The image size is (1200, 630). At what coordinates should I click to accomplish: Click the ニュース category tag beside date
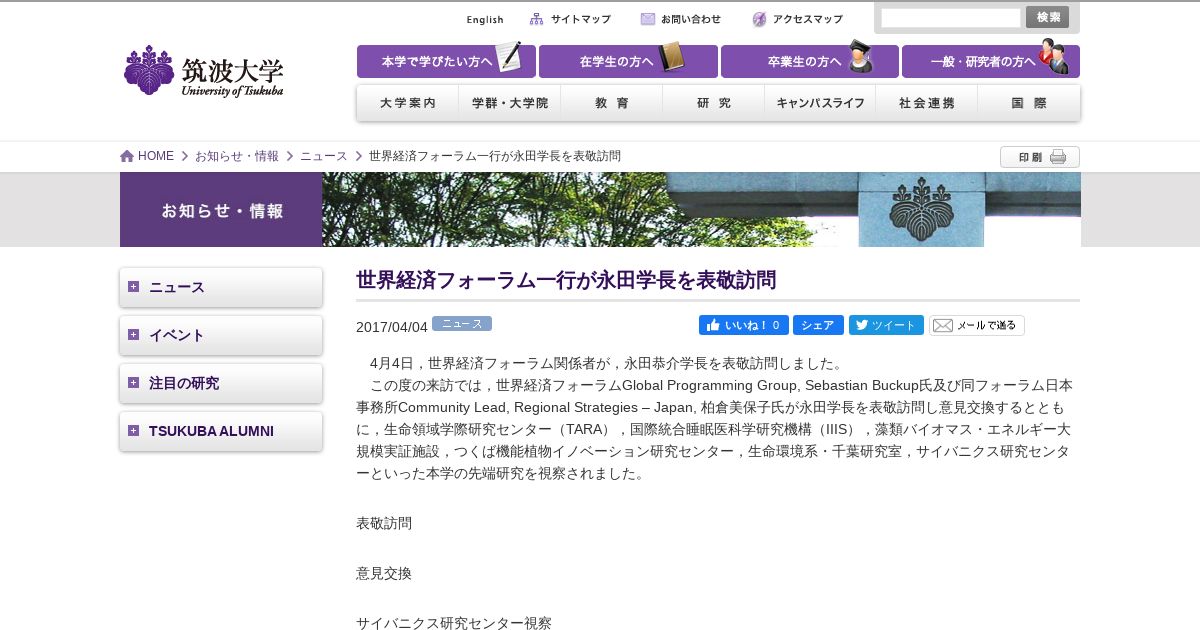[462, 324]
